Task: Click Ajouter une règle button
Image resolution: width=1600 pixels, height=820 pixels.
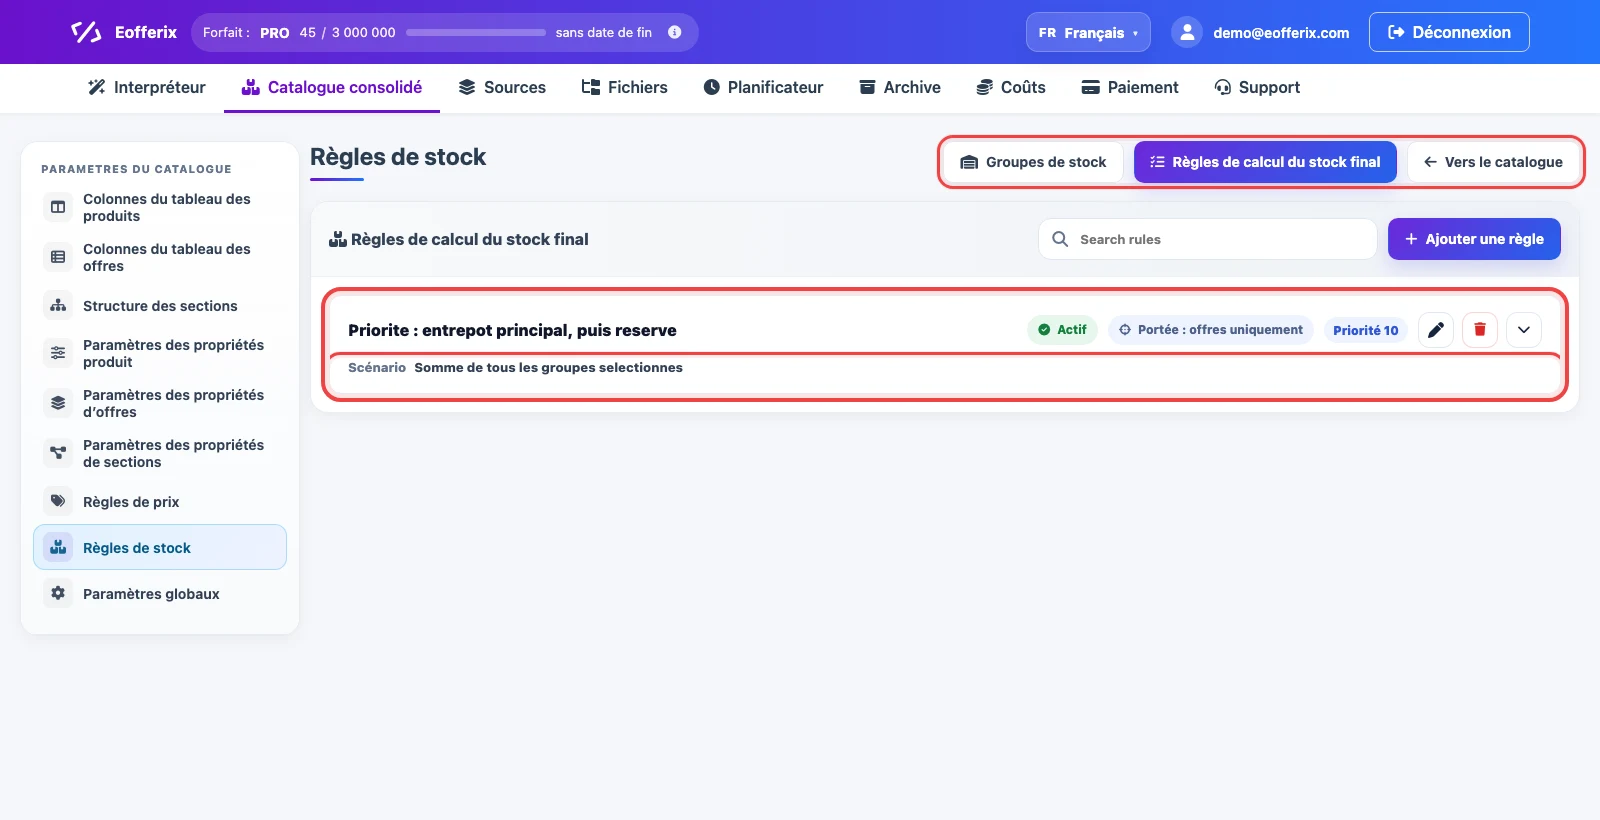Action: [x=1474, y=239]
